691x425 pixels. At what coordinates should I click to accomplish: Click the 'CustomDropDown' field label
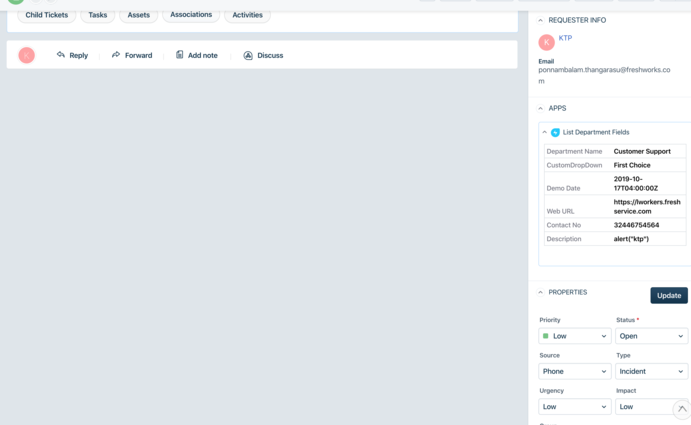574,165
